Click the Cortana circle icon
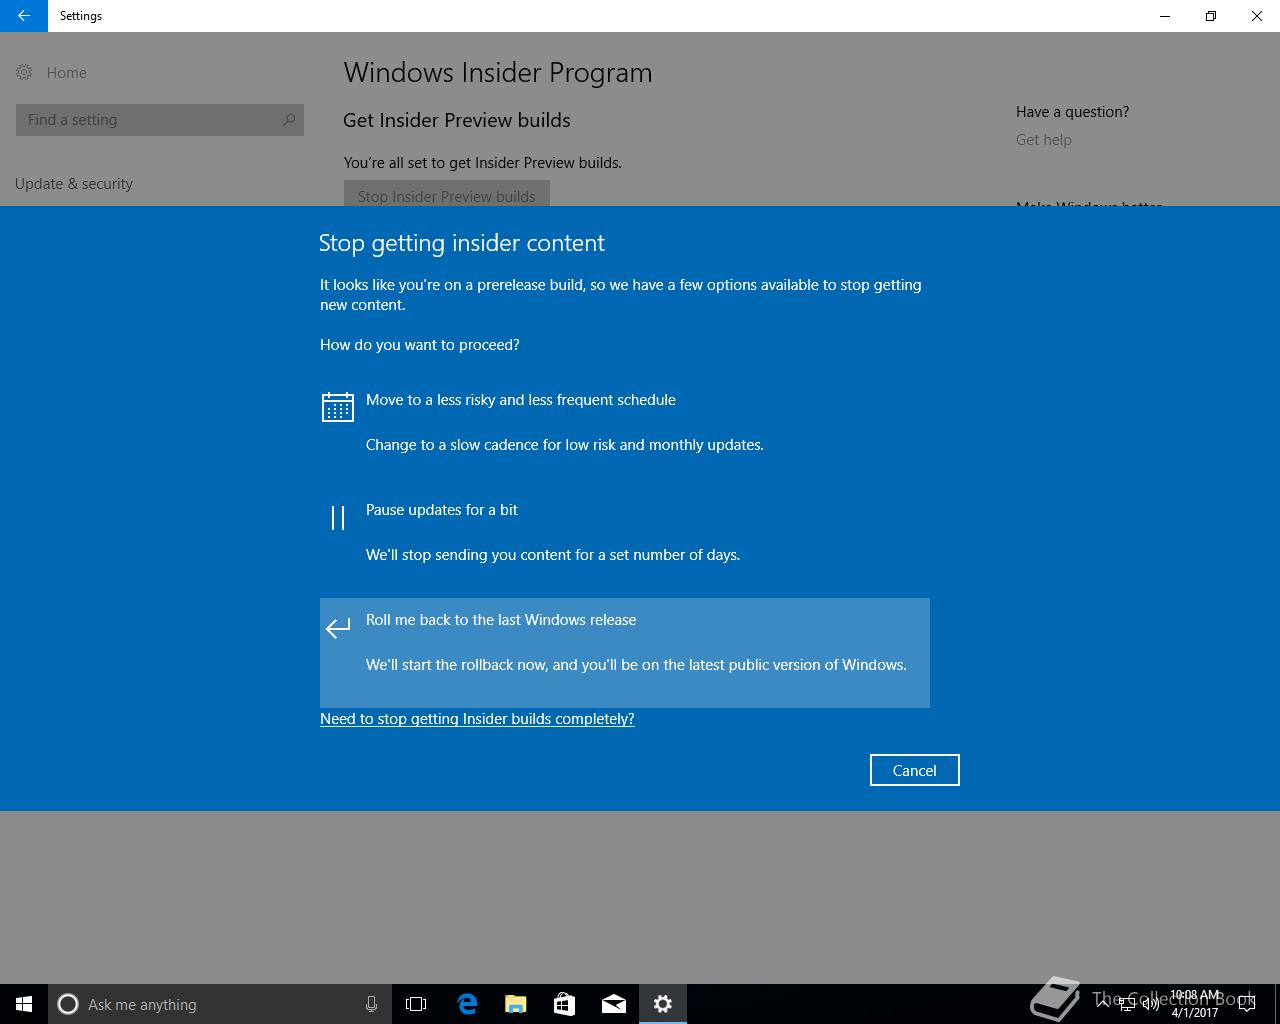 tap(68, 1004)
